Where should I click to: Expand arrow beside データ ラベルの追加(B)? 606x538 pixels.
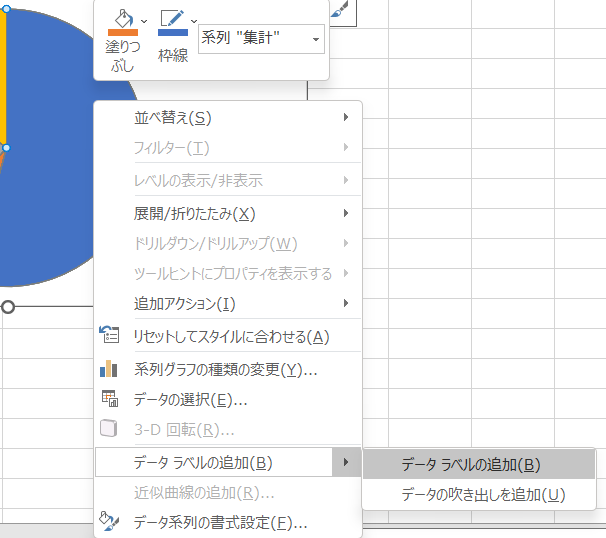point(346,462)
